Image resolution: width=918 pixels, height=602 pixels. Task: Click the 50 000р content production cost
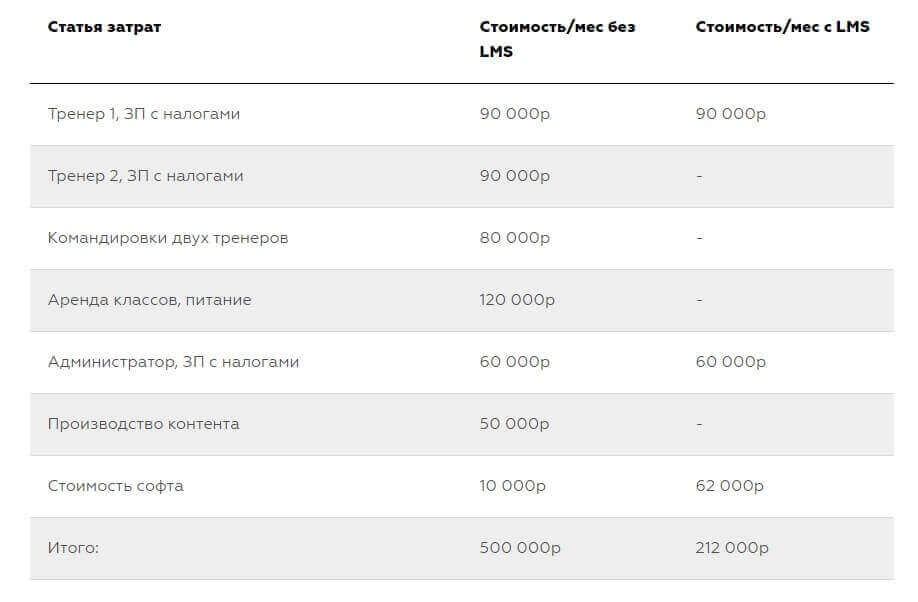coord(515,424)
